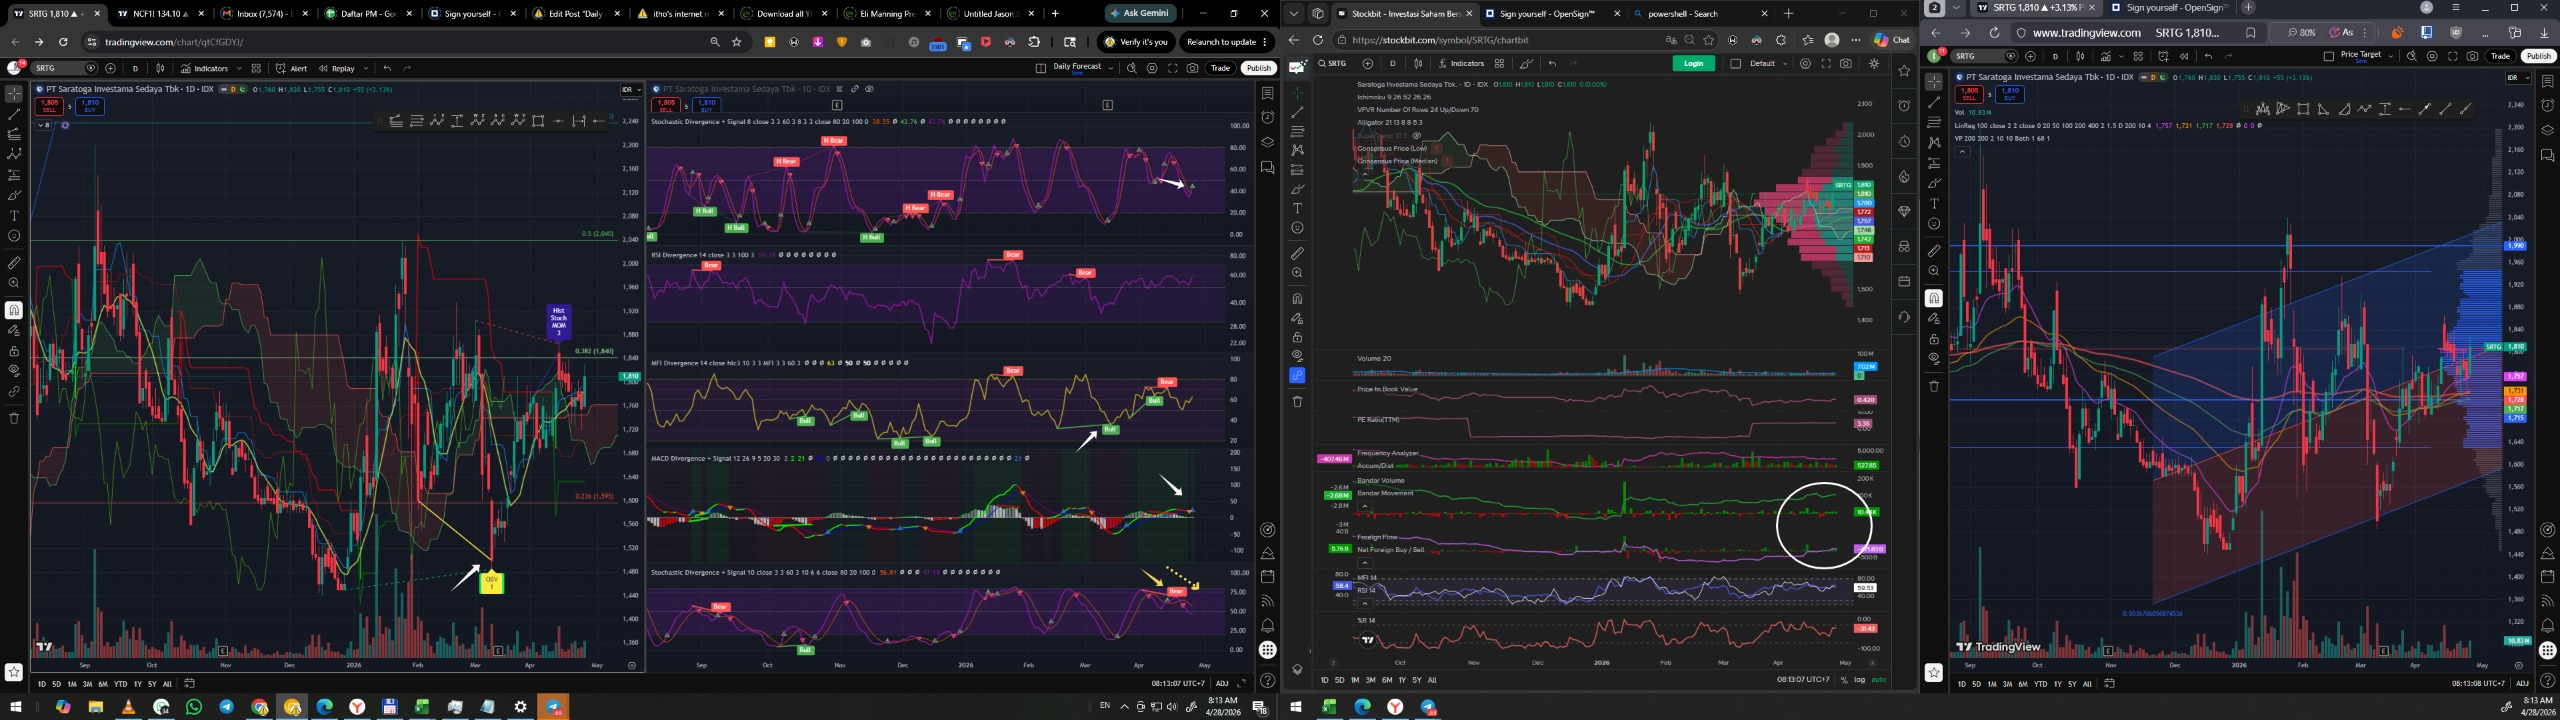Click the trash icon in left drawing sidebar
Screen dimensions: 2560x720
coord(14,418)
